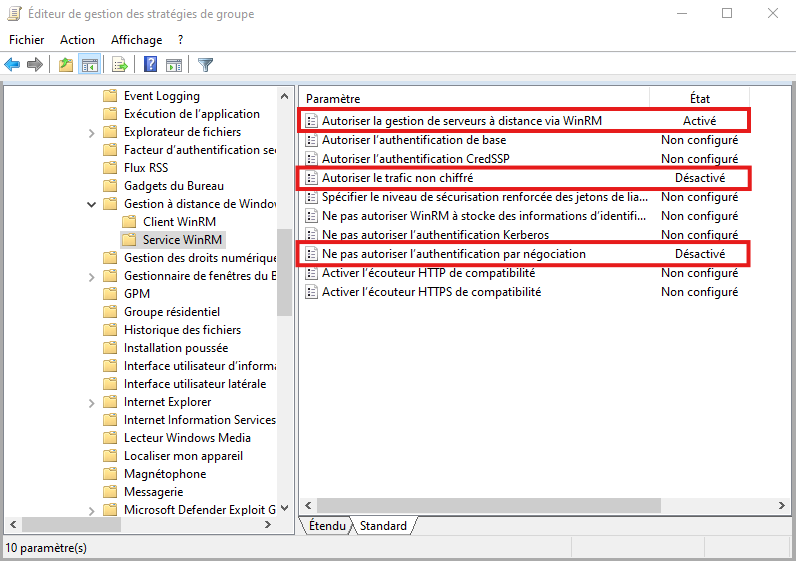
Task: Click the Event Logging folder icon
Action: (x=110, y=96)
